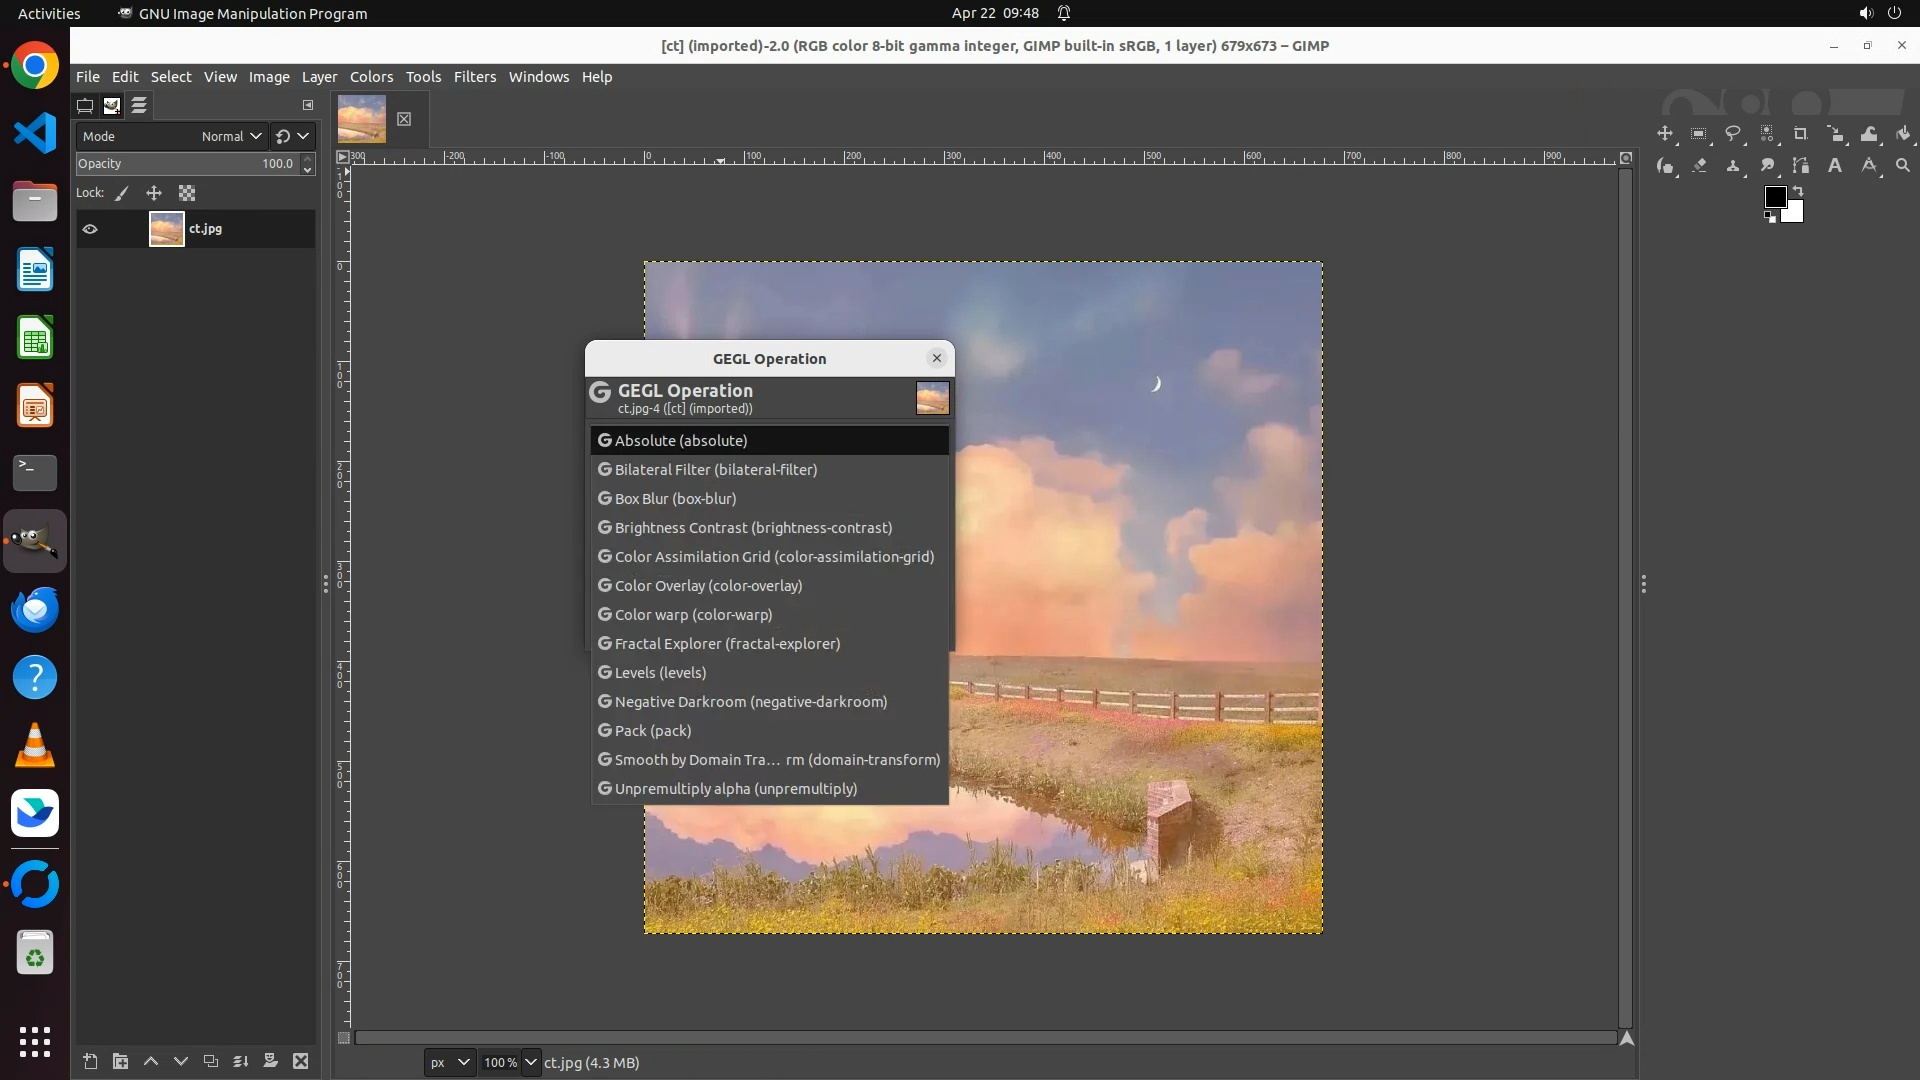Choose Box Blur (box-blur) from list

coord(675,498)
